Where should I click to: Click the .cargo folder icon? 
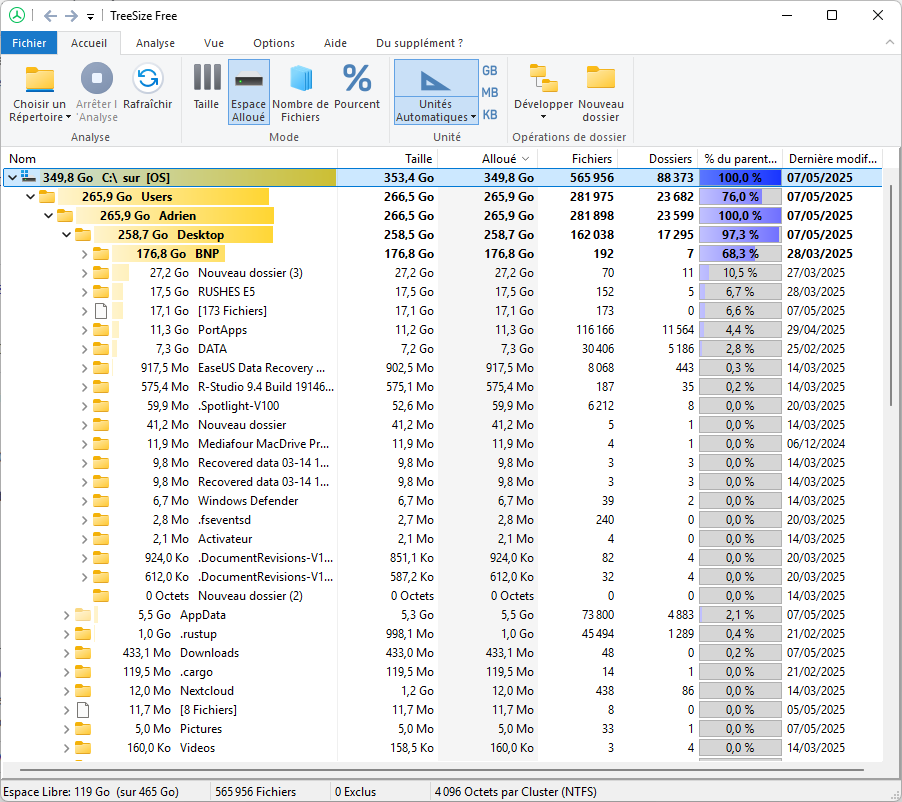tap(83, 672)
